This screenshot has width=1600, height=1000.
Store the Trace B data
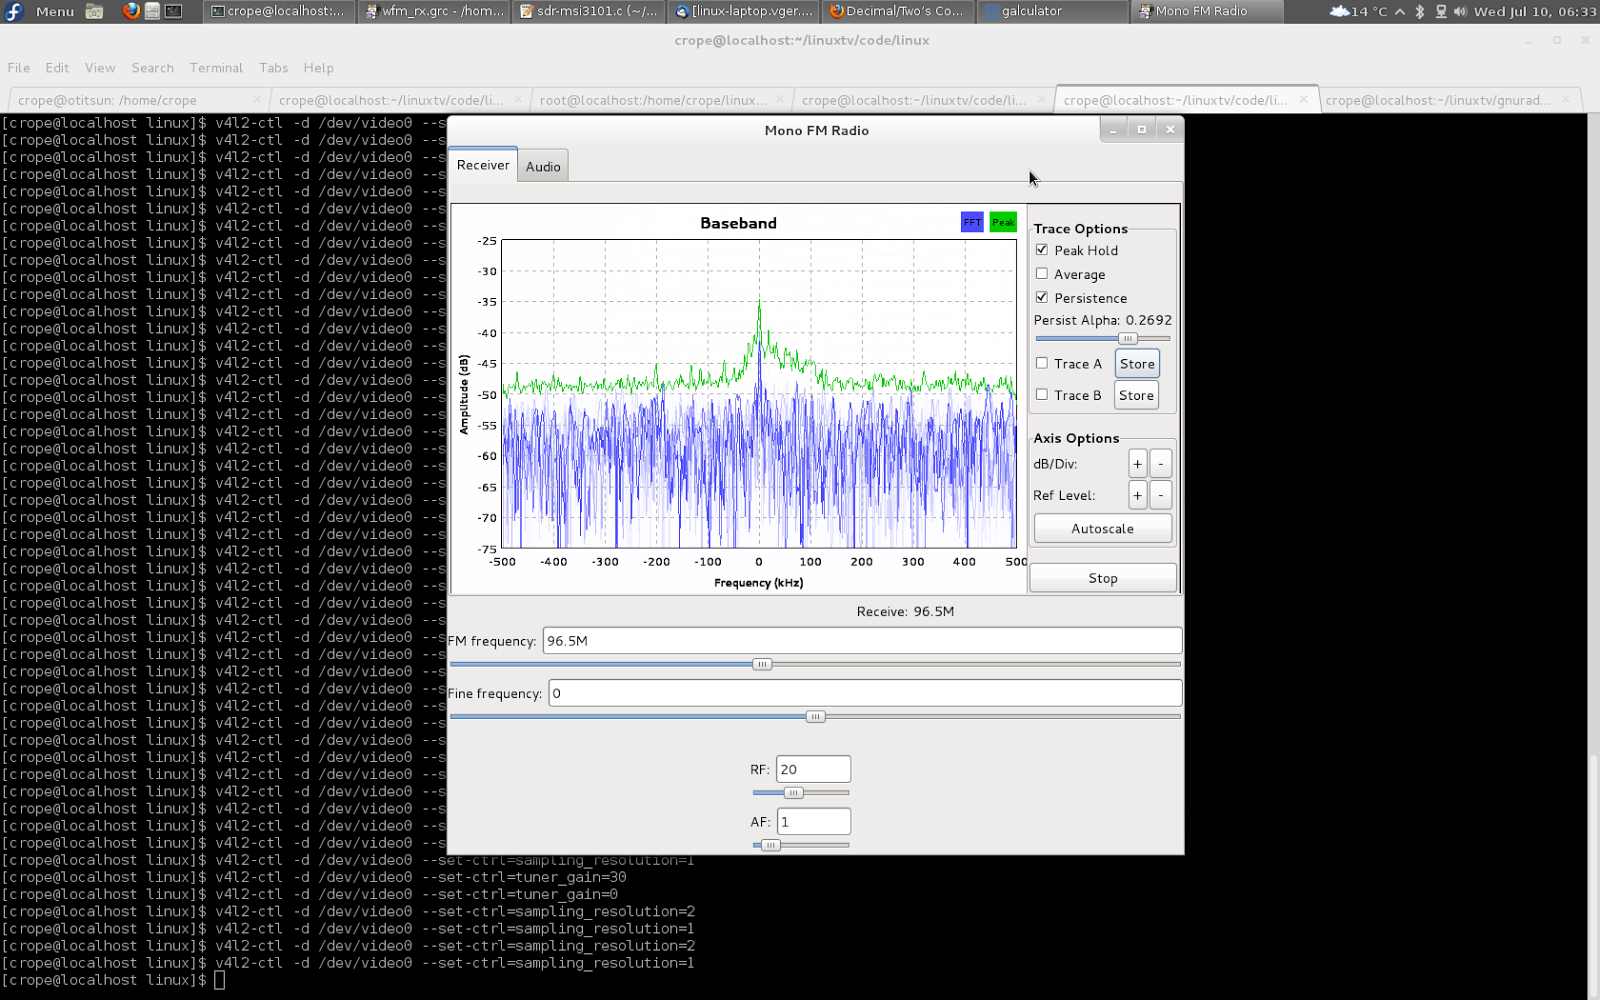[1137, 395]
